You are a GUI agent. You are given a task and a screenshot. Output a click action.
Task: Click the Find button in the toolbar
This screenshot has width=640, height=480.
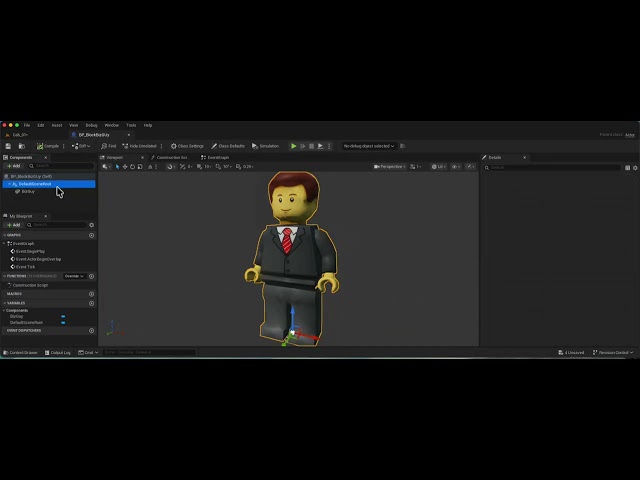[109, 146]
